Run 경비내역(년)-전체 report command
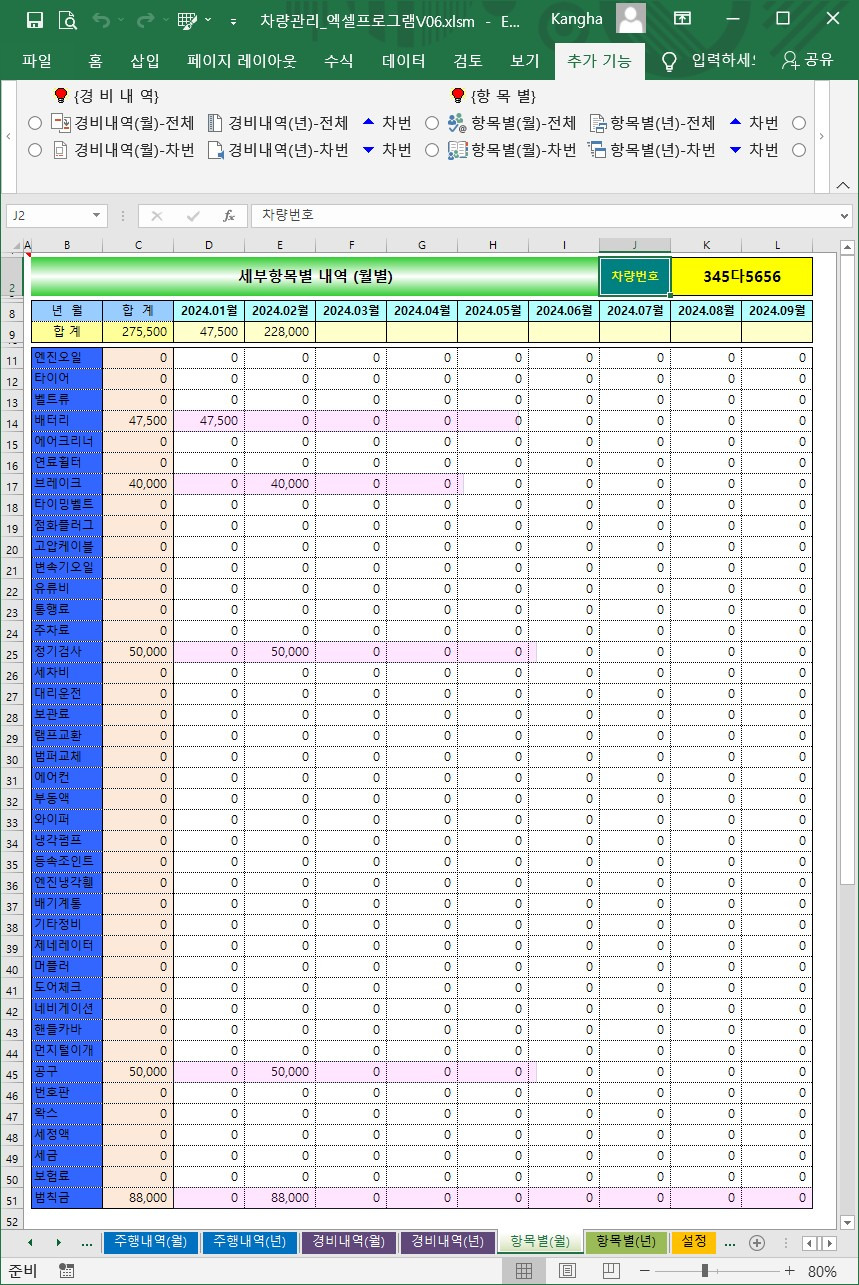Viewport: 859px width, 1285px height. tap(278, 123)
